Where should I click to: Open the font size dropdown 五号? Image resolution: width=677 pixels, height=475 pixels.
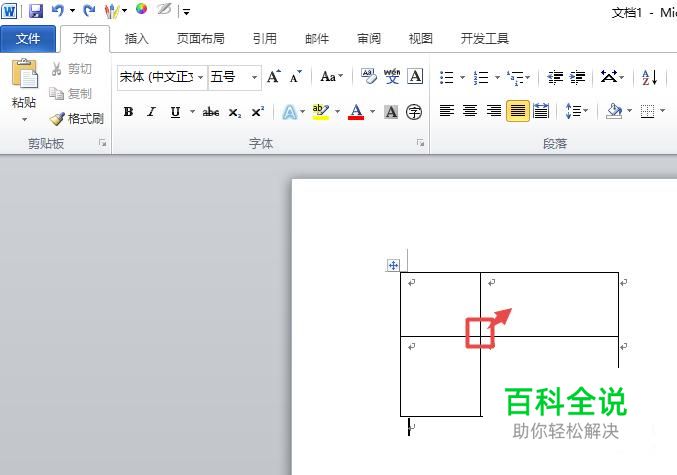(254, 78)
